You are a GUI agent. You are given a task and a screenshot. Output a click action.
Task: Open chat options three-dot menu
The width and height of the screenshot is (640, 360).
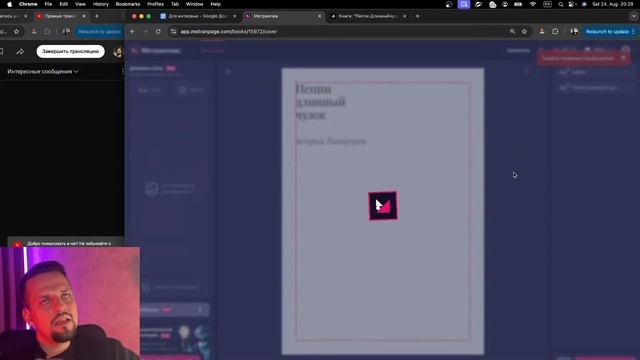click(122, 71)
